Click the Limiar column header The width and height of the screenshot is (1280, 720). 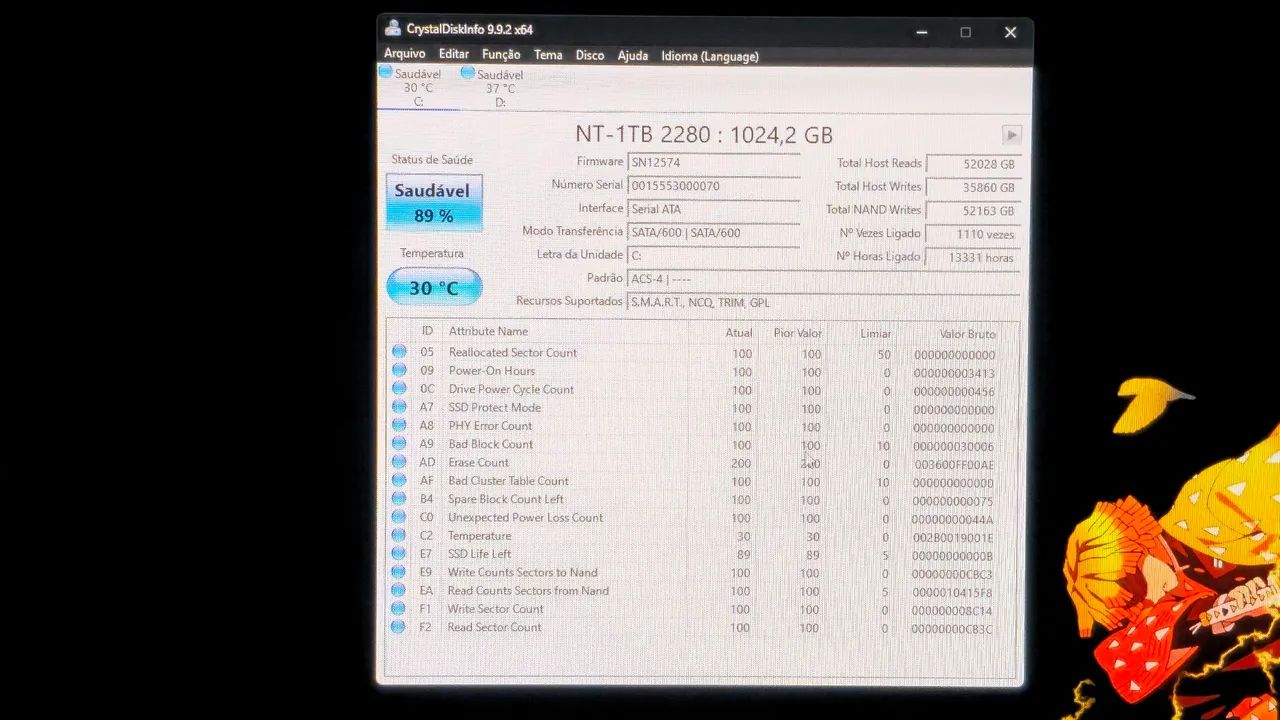coord(875,333)
